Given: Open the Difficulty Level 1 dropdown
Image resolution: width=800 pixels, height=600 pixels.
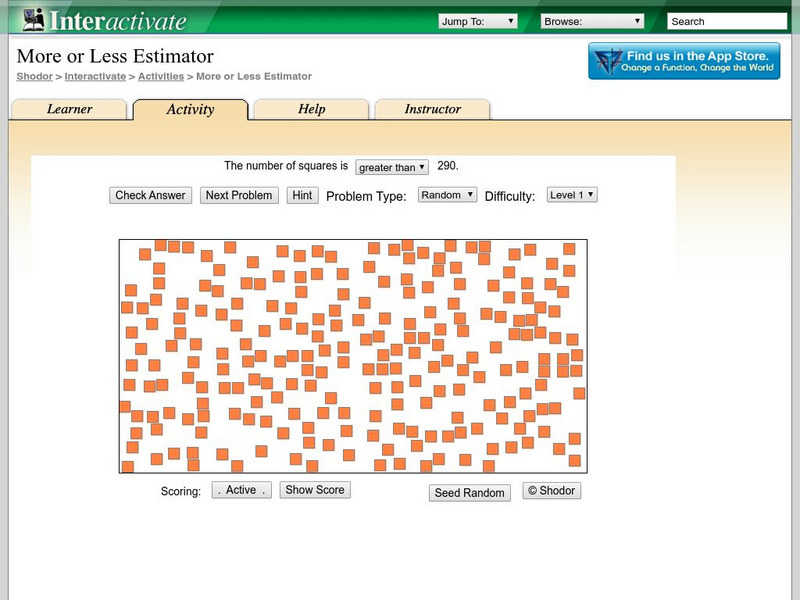Looking at the screenshot, I should click(x=572, y=195).
